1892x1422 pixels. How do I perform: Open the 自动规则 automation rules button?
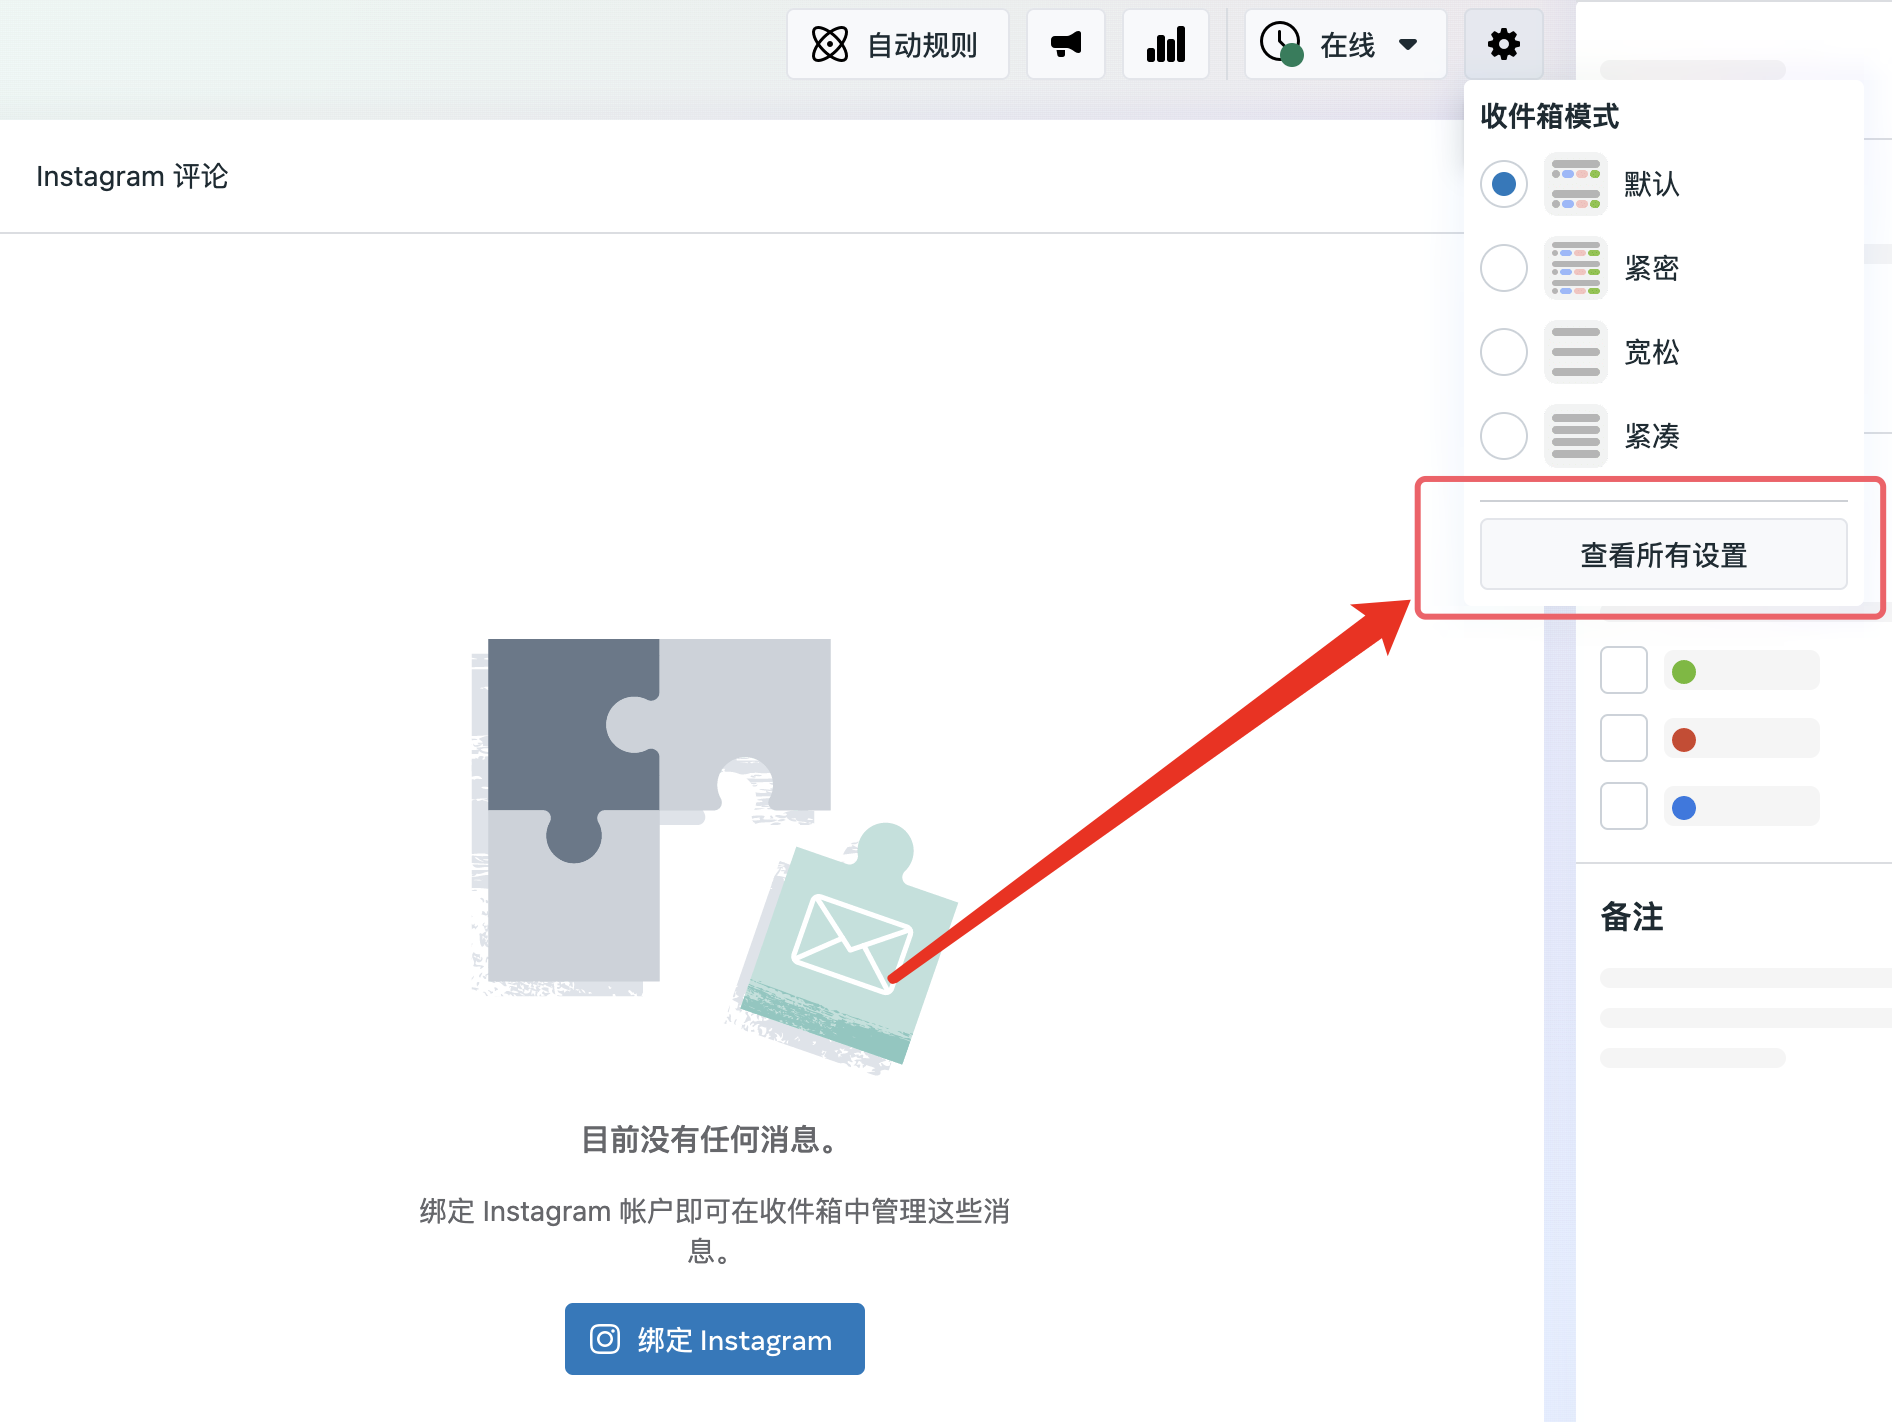(x=897, y=44)
